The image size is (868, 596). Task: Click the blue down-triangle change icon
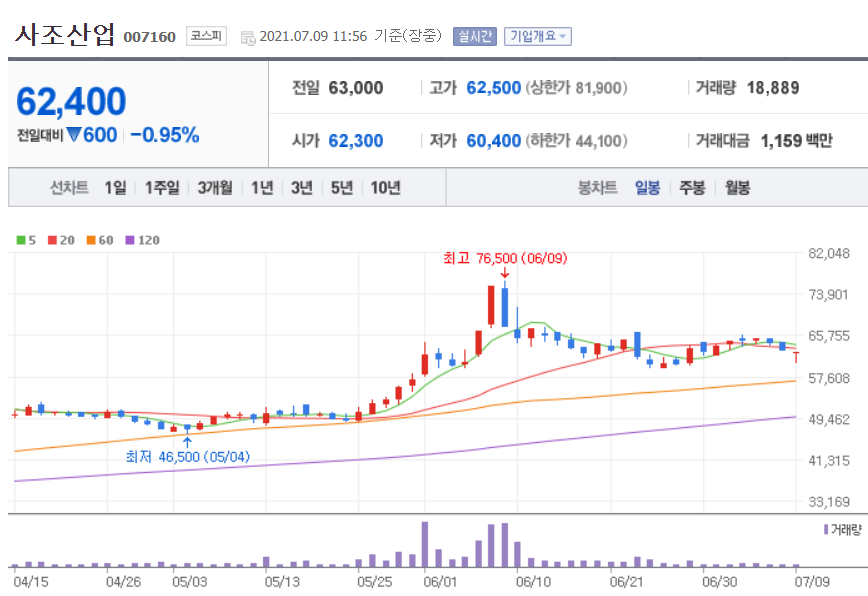pos(74,134)
